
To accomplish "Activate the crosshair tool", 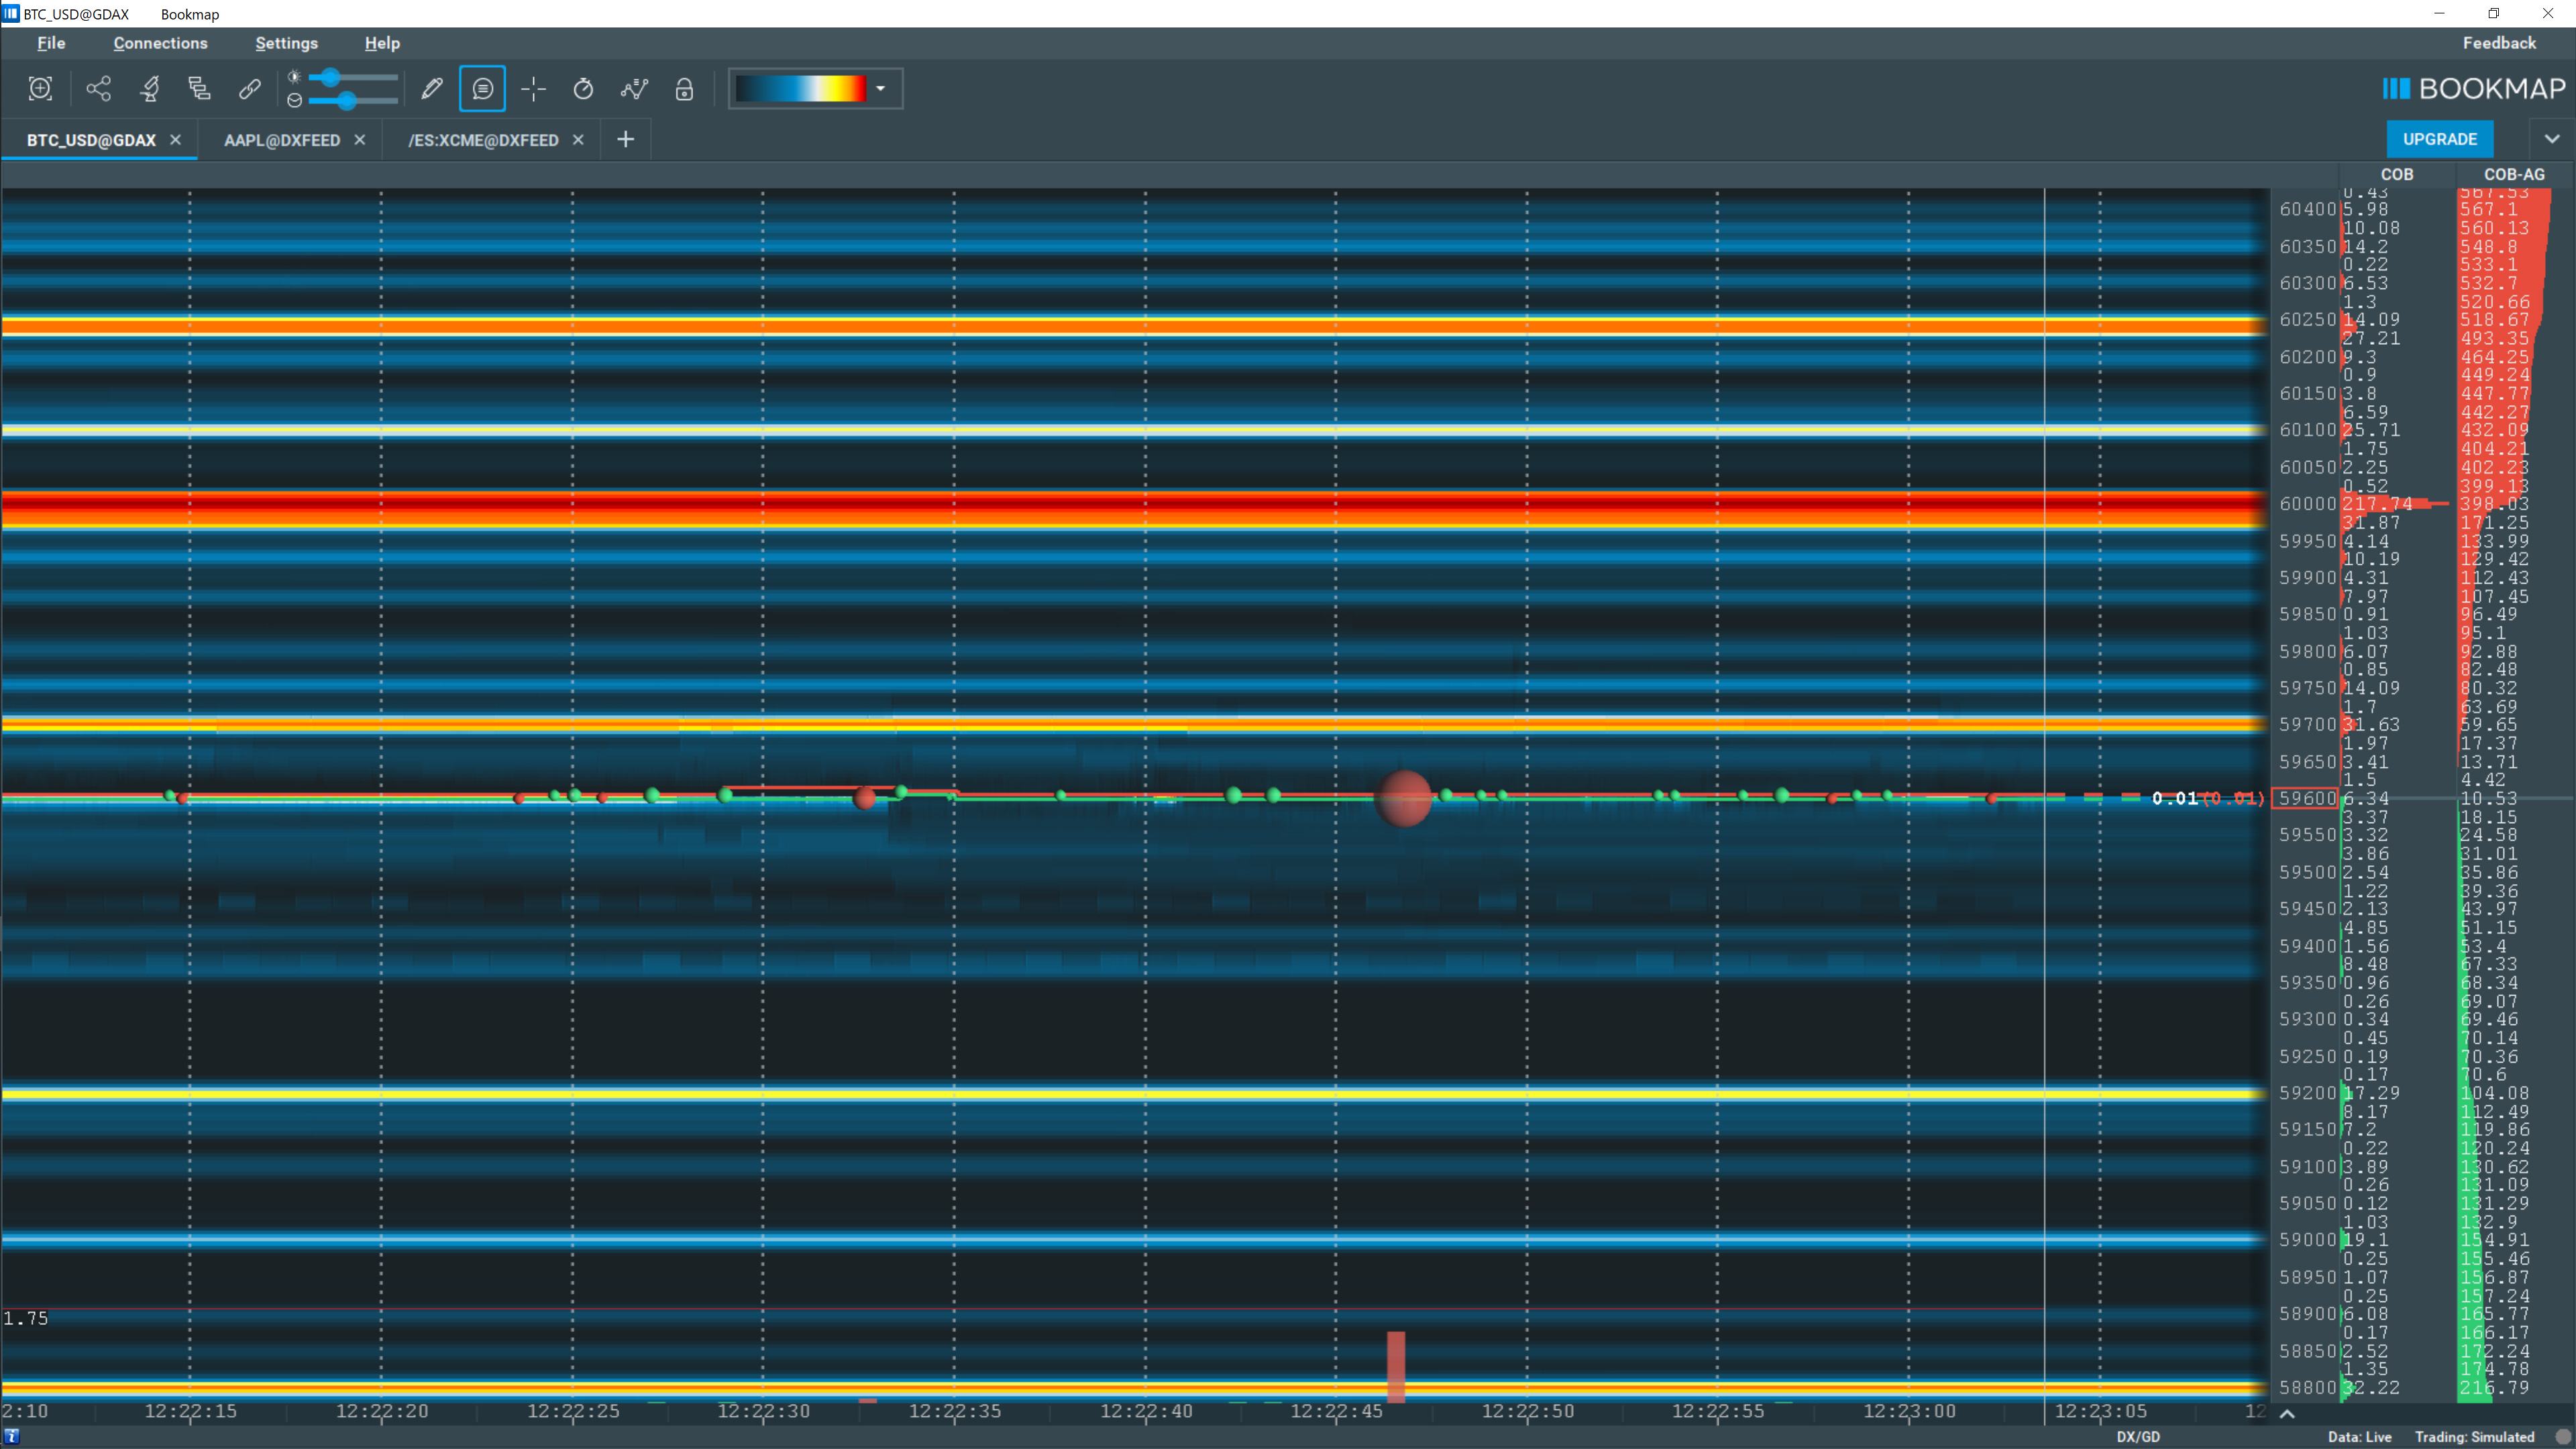I will click(x=534, y=89).
